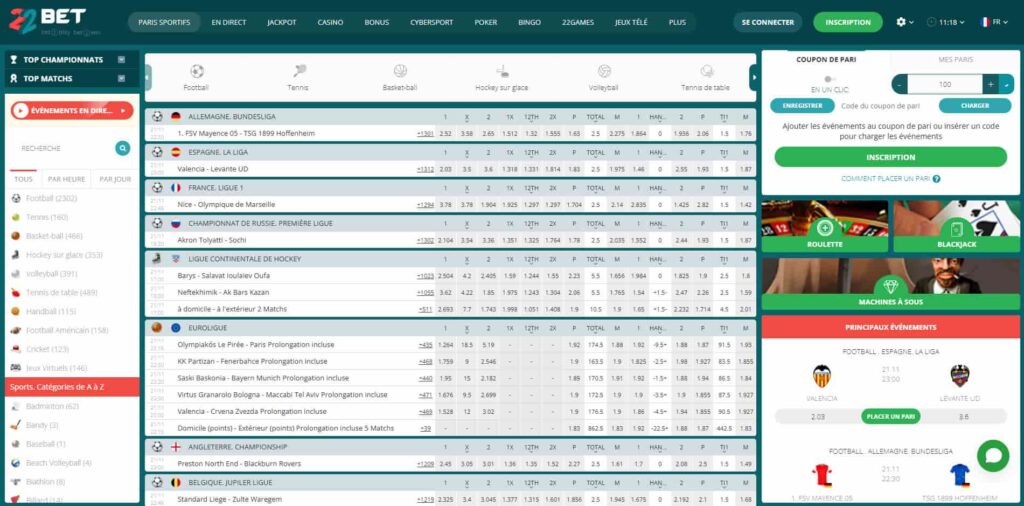Collapse the Top Championnats panel
Image resolution: width=1024 pixels, height=506 pixels.
(121, 59)
